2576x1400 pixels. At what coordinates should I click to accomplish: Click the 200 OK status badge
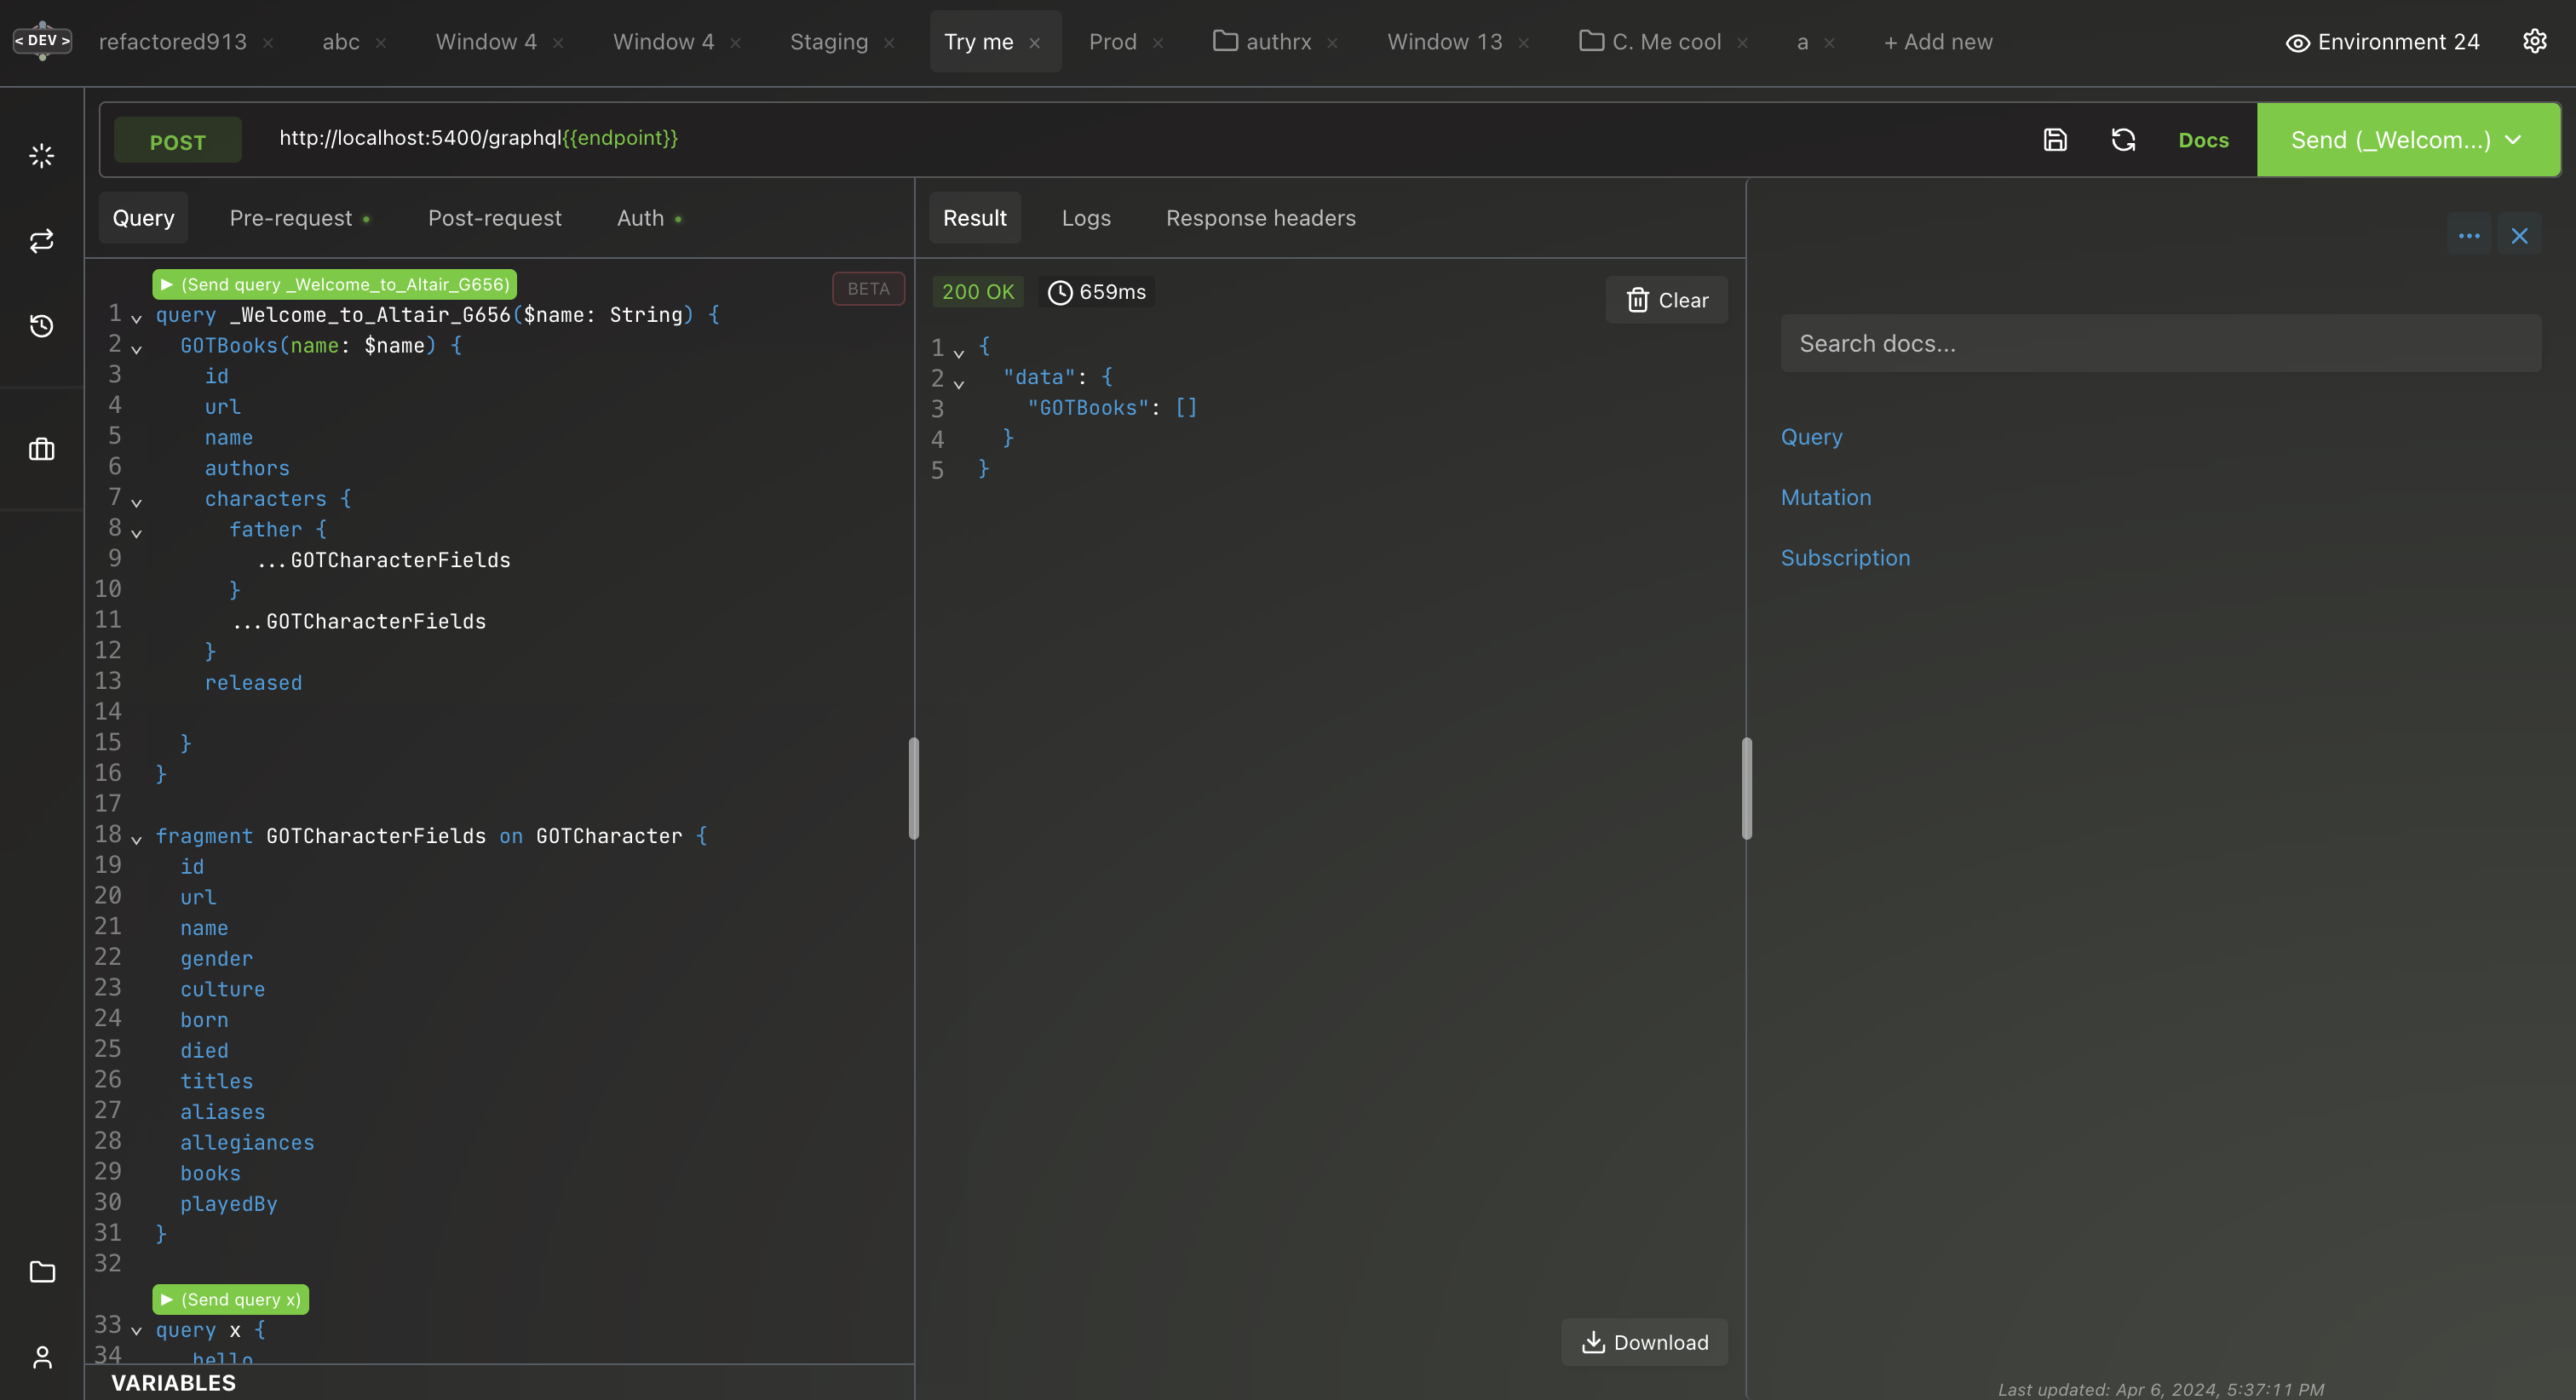click(977, 292)
